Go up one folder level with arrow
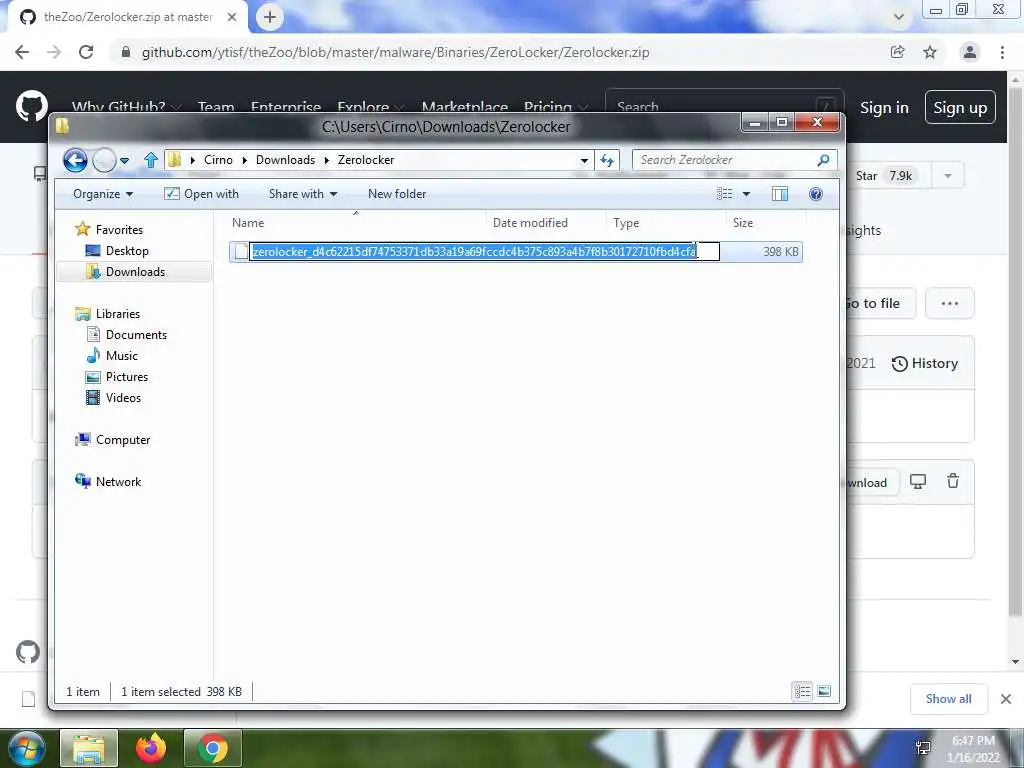 pyautogui.click(x=151, y=160)
